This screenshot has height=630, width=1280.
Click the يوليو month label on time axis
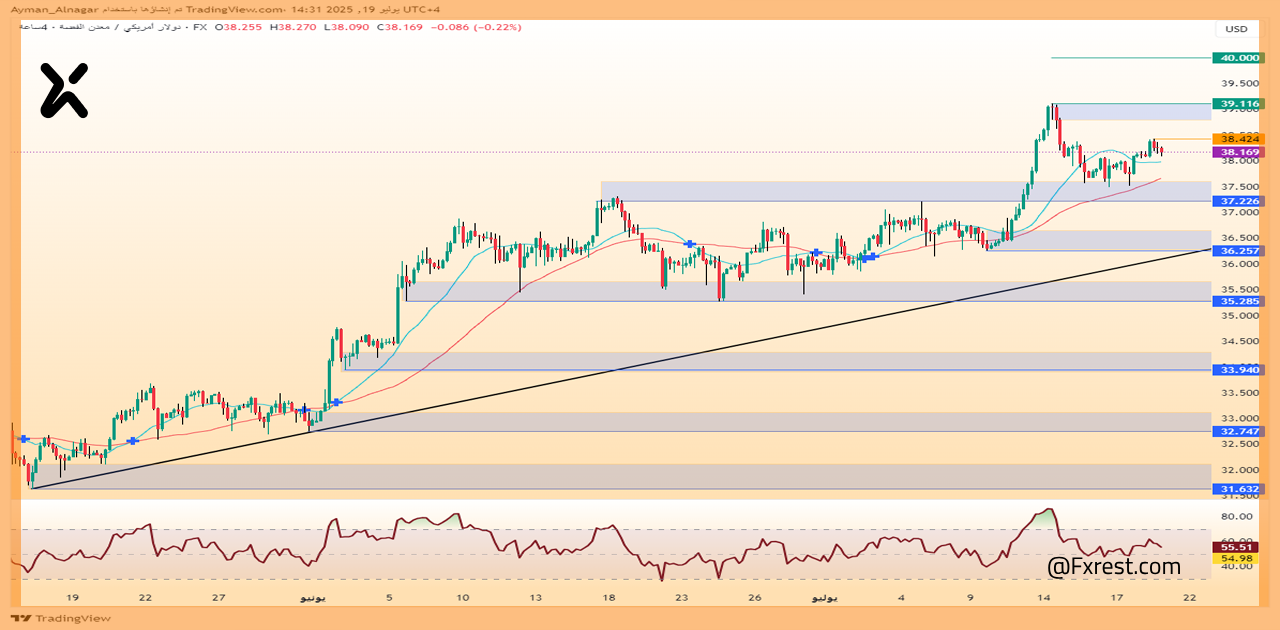(827, 597)
